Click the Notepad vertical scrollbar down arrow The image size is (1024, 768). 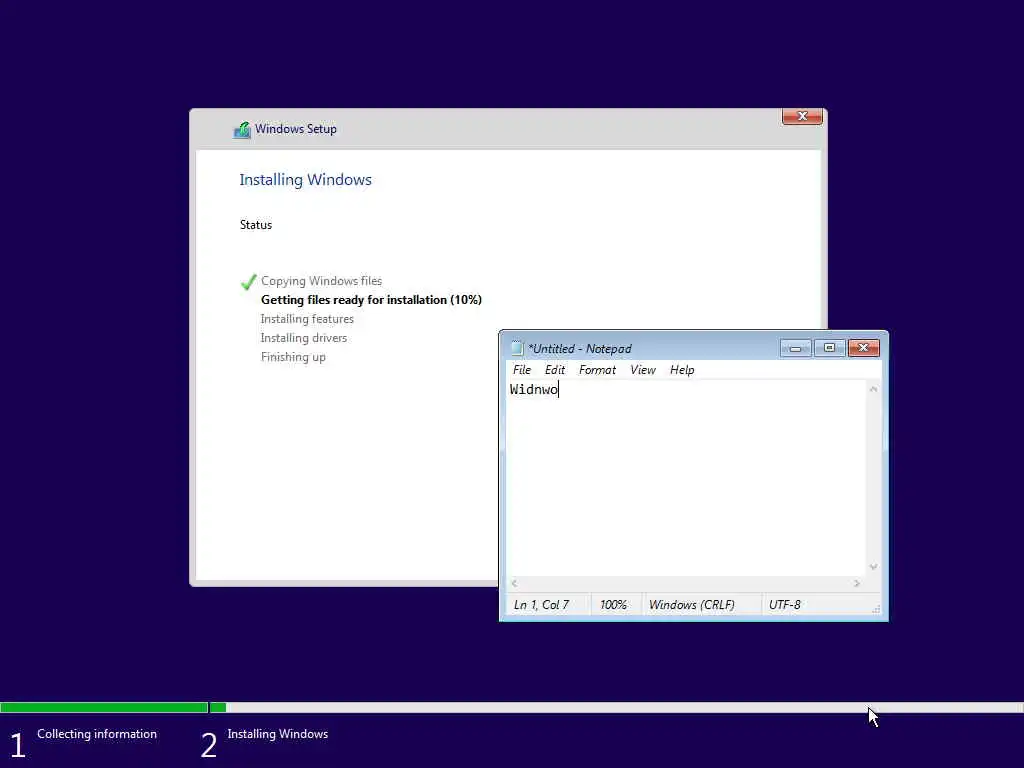point(873,567)
